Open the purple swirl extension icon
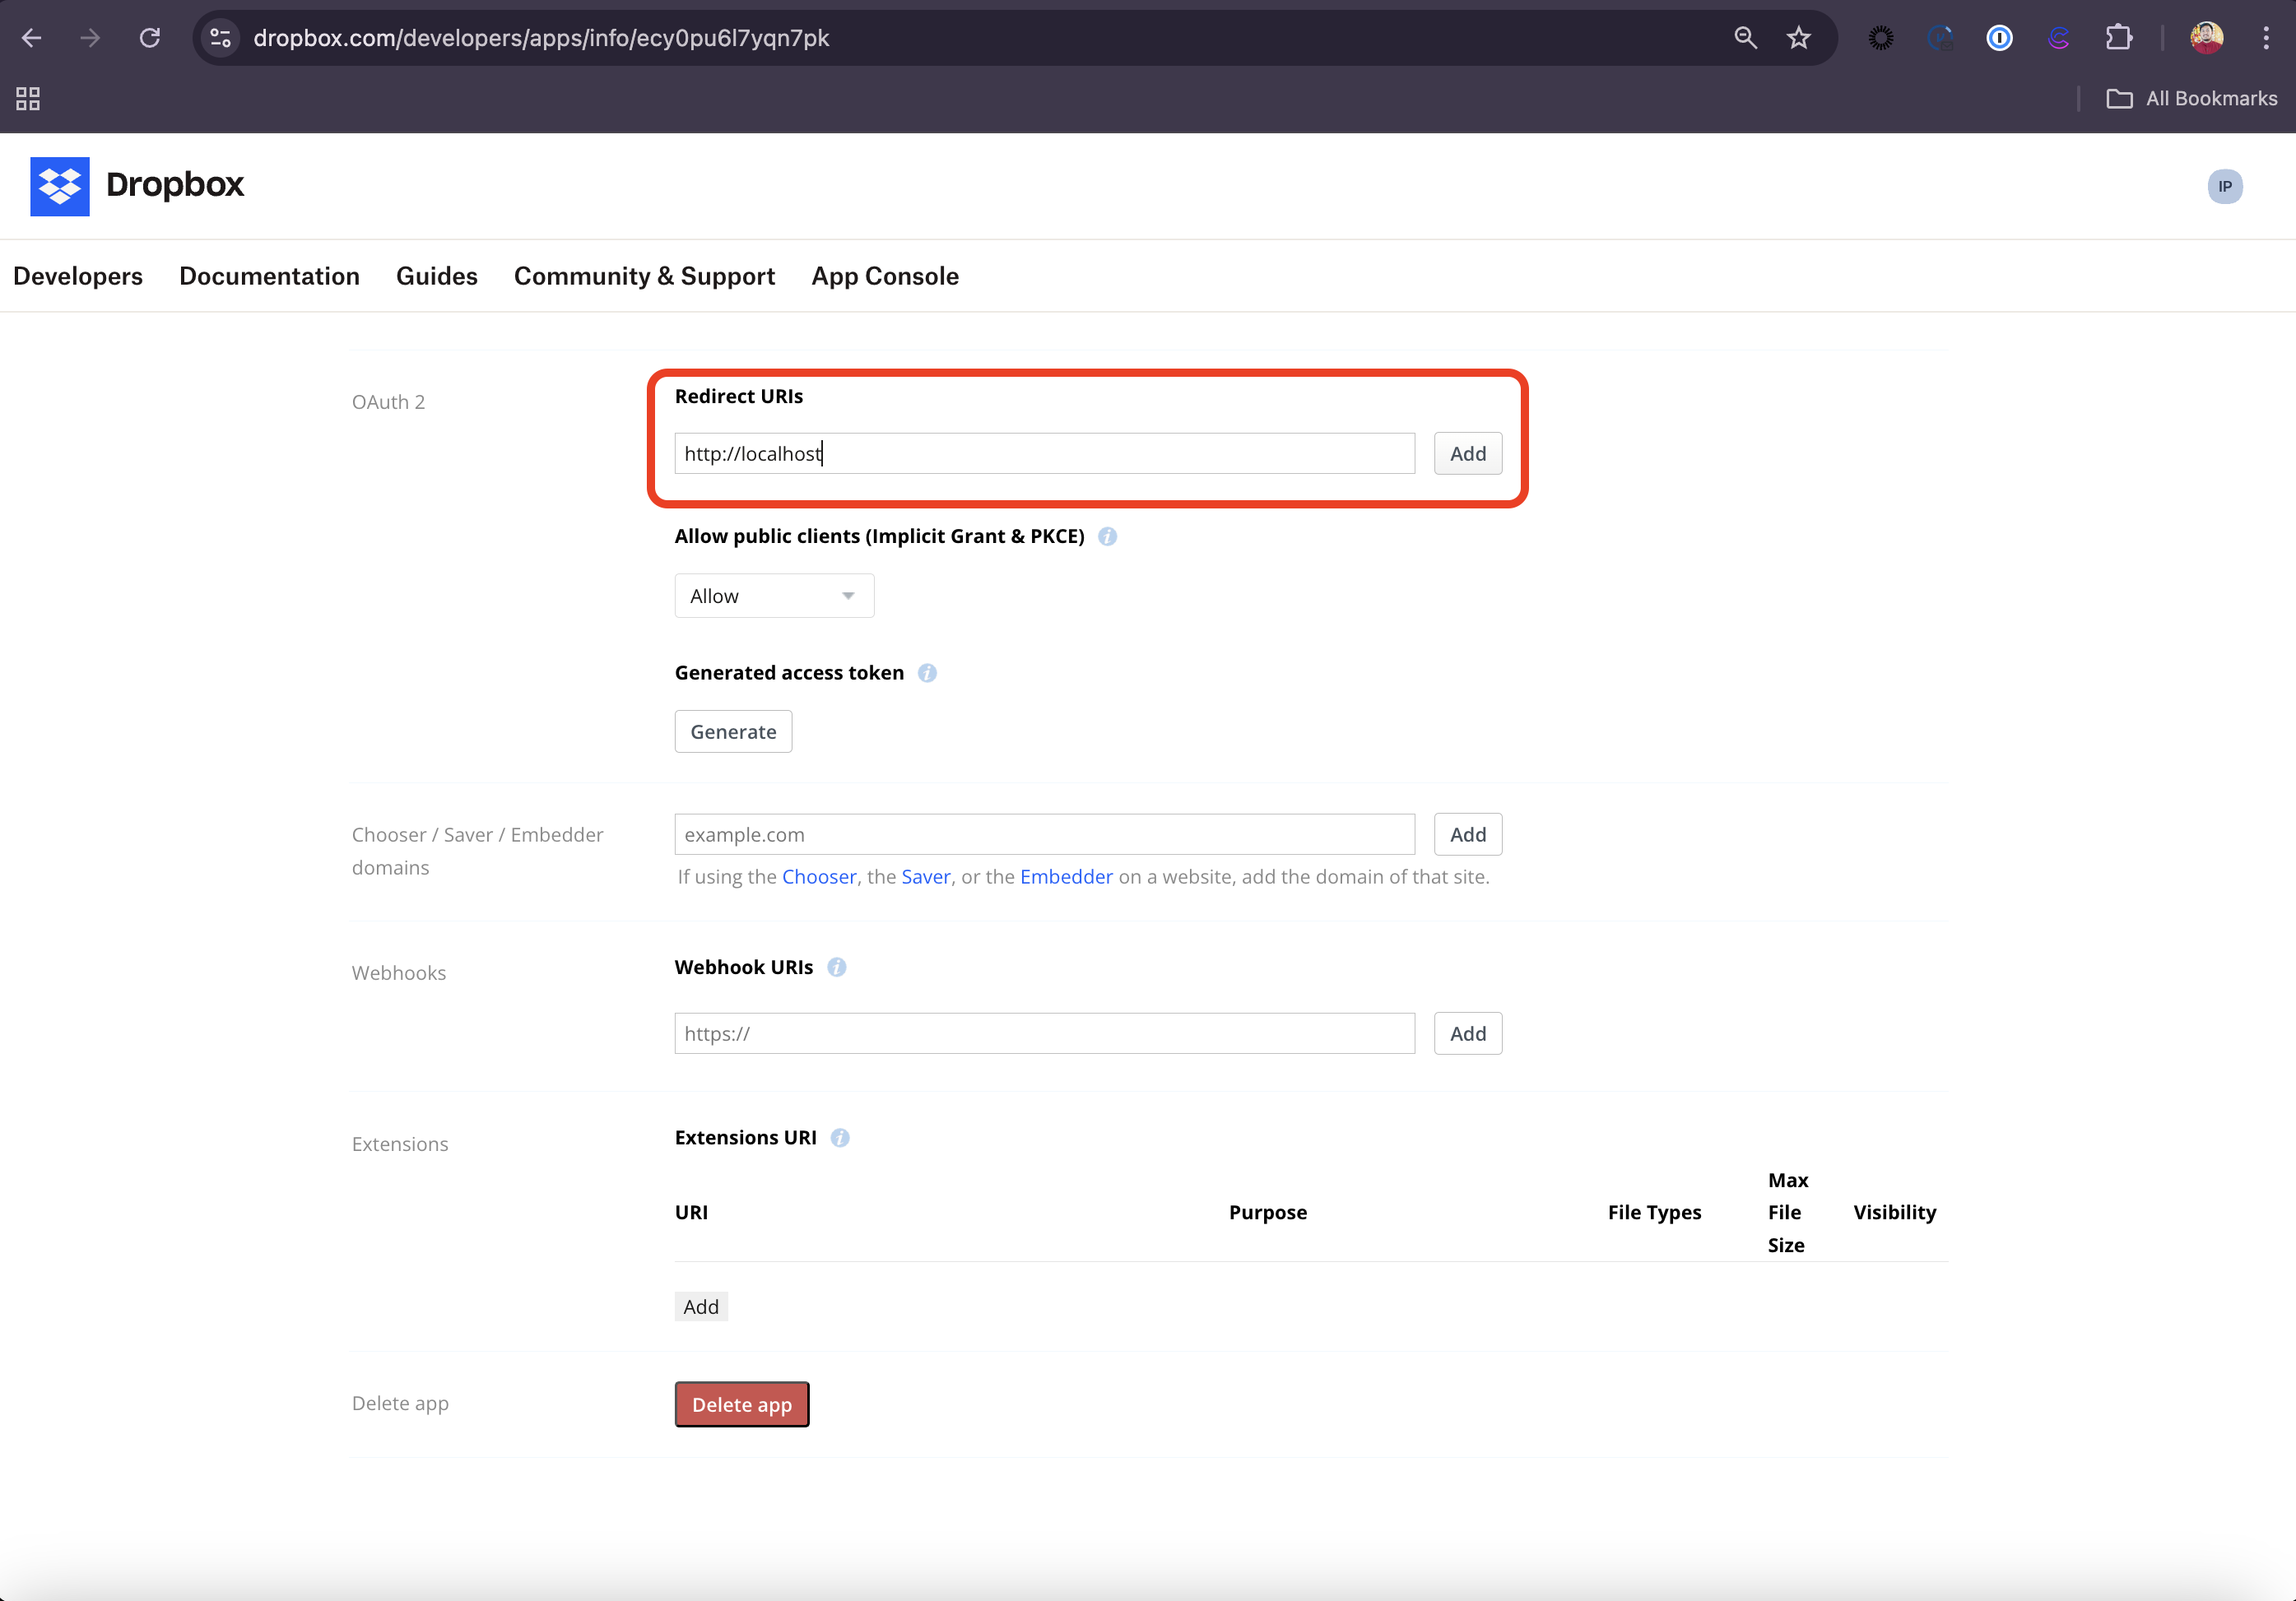 coord(2059,38)
